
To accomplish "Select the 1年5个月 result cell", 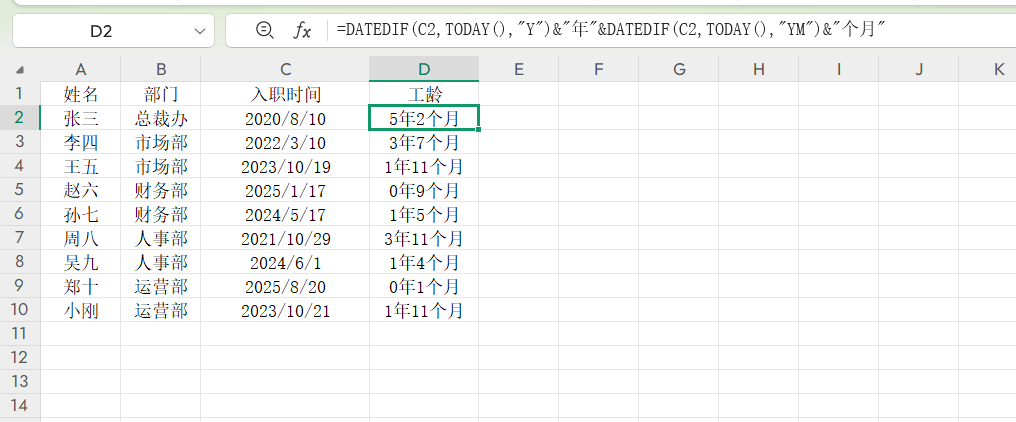I will [424, 214].
